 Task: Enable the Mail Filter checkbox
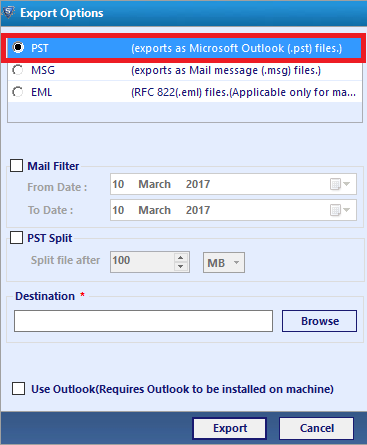pyautogui.click(x=16, y=166)
